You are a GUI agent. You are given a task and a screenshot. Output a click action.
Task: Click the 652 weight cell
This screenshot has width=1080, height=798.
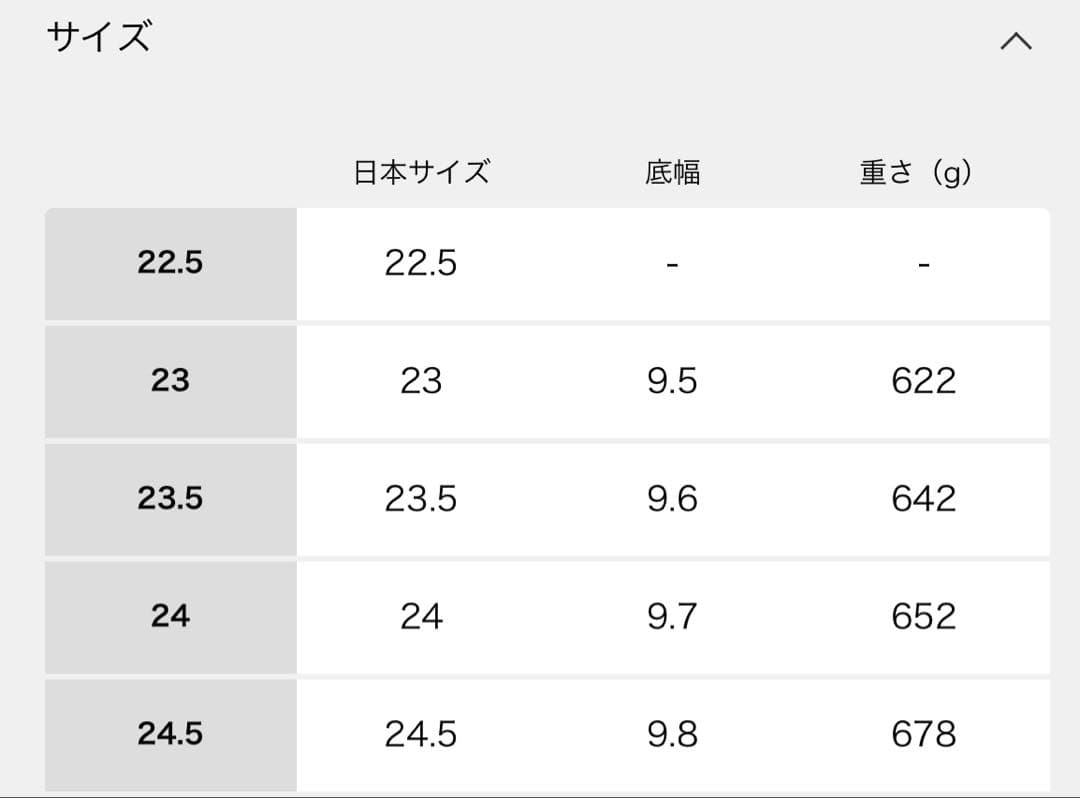(923, 616)
